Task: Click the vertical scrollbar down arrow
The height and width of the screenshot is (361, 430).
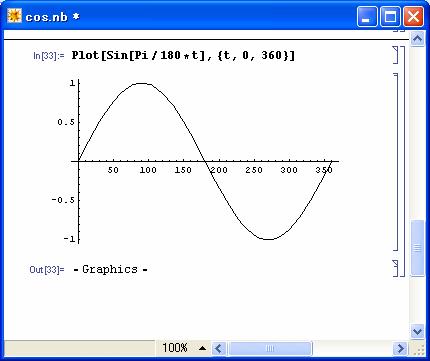Action: point(417,331)
